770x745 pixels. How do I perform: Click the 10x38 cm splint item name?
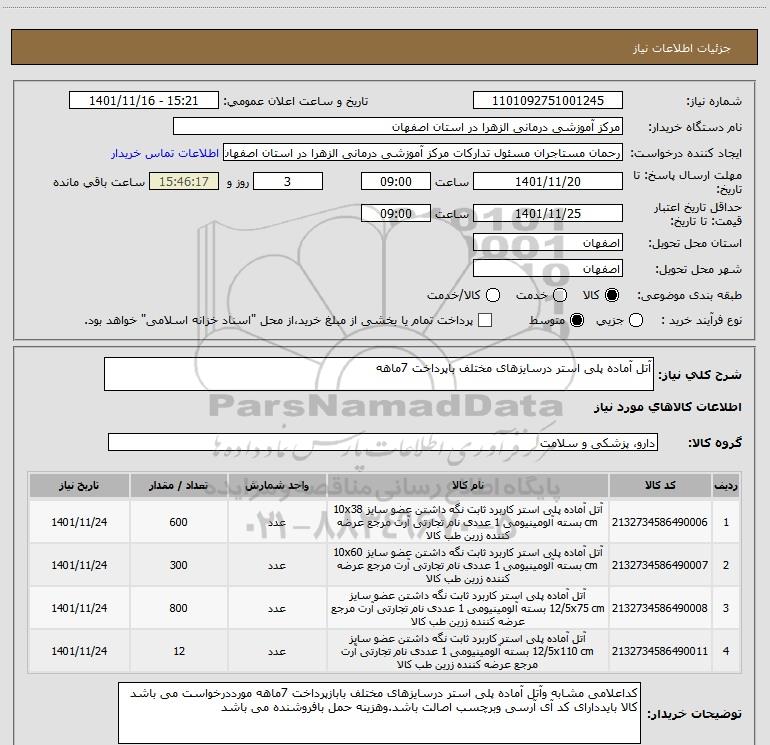click(468, 522)
